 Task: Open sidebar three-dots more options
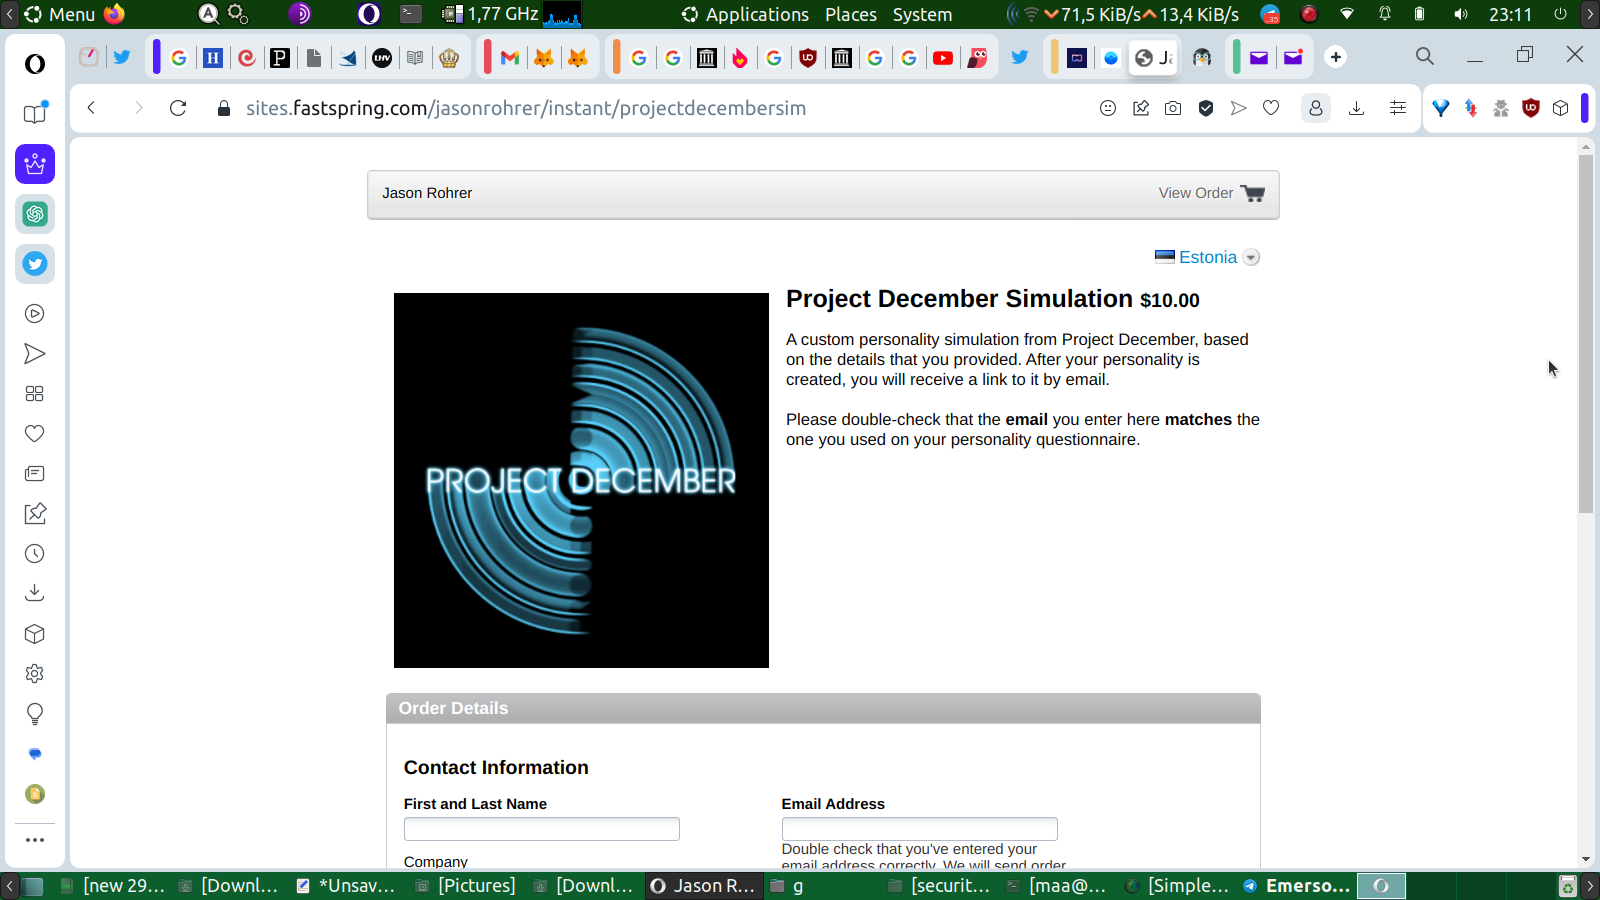tap(35, 840)
